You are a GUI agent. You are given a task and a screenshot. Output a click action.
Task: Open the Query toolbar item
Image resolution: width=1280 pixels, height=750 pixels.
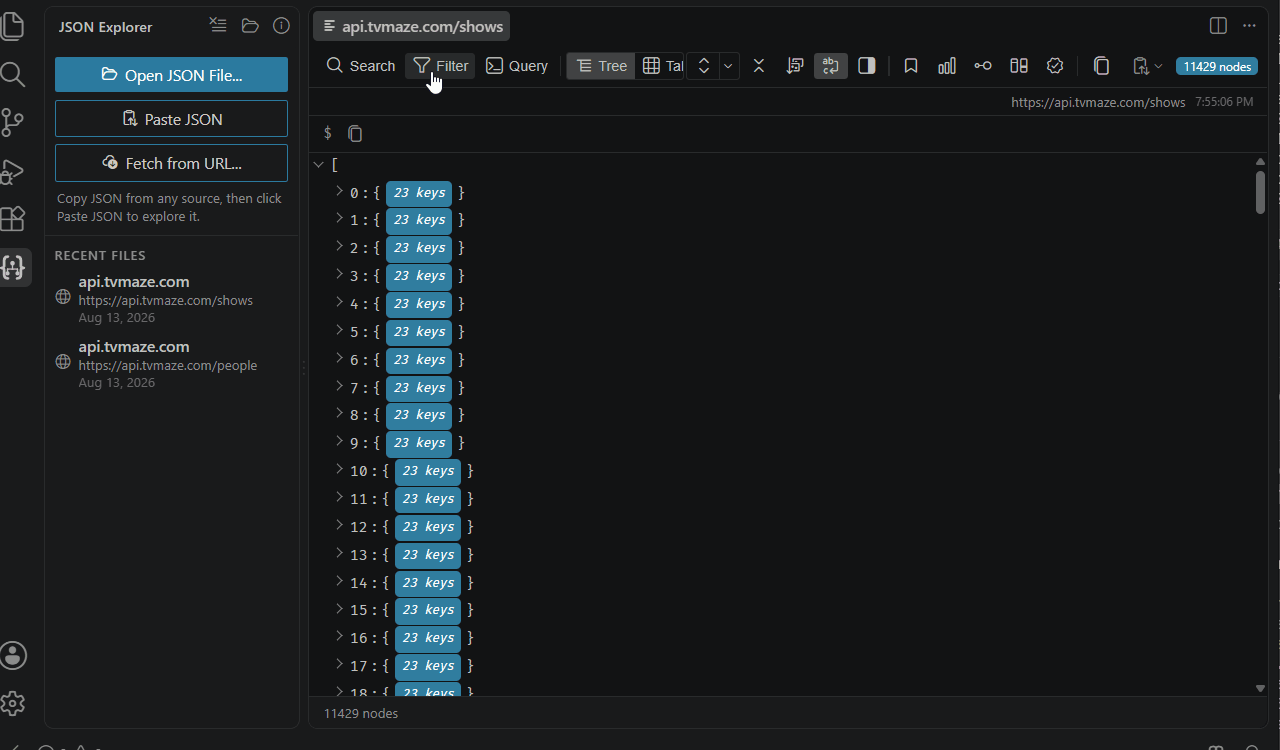click(516, 66)
